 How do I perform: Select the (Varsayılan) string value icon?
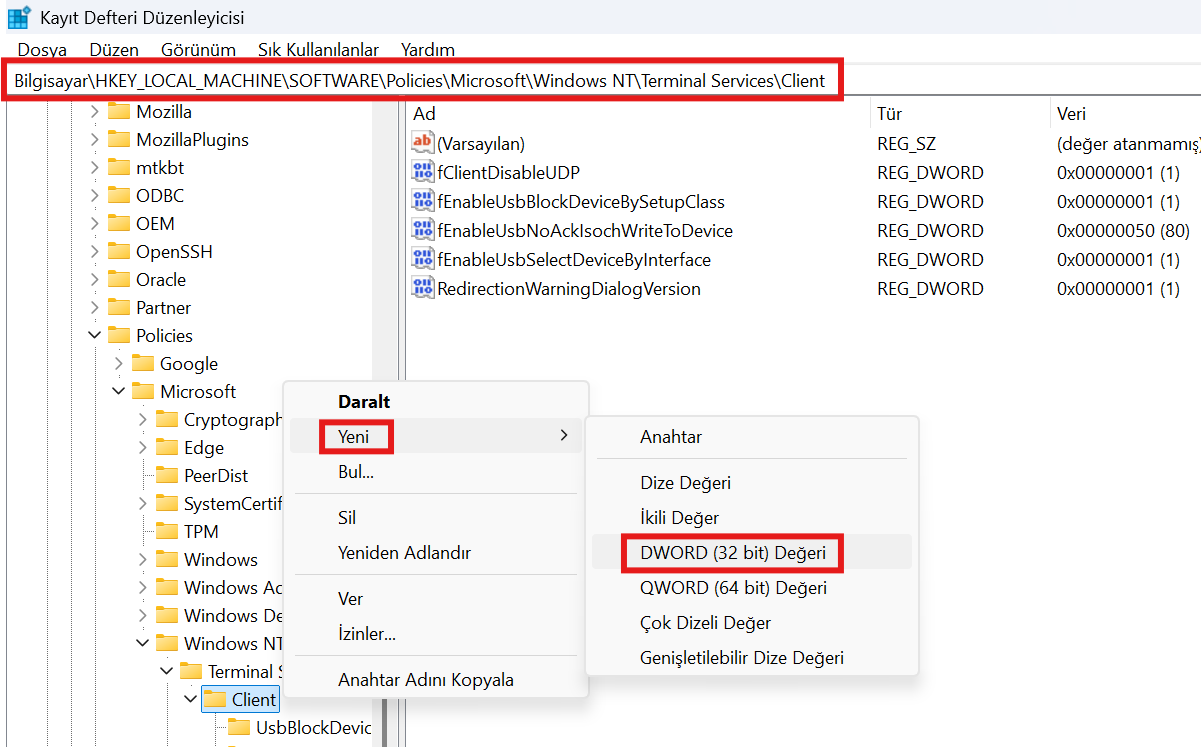(x=423, y=144)
